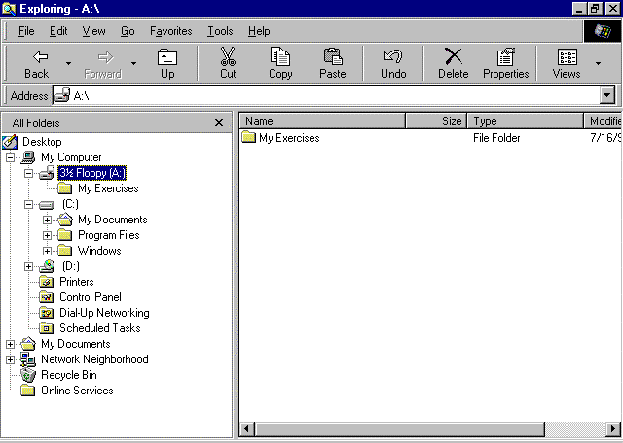Open Properties from the toolbar
The image size is (623, 443).
point(506,63)
